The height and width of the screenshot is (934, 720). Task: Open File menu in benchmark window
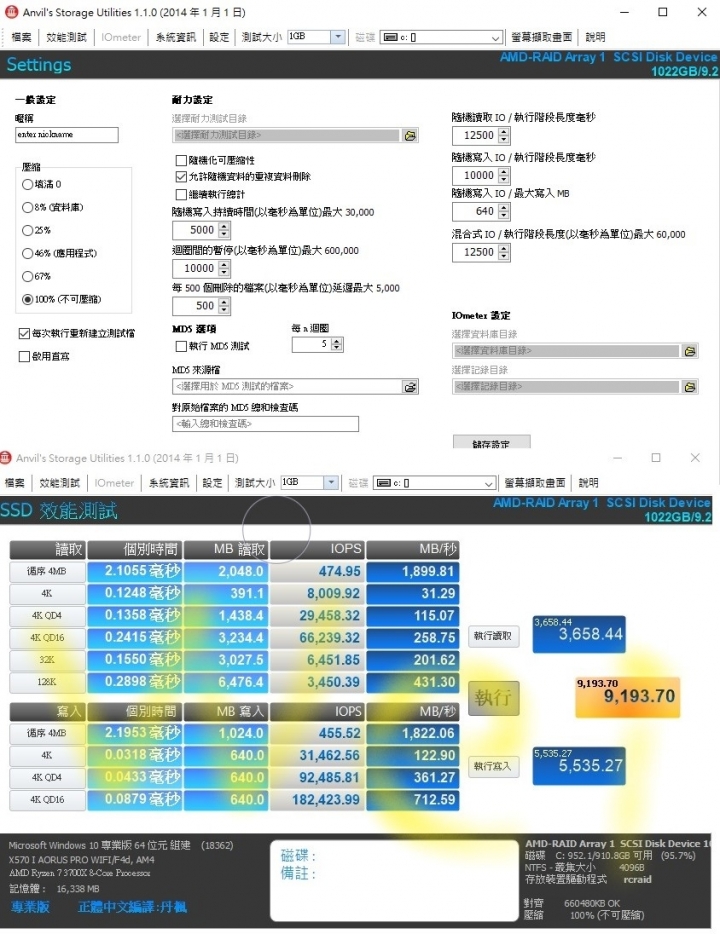pos(14,483)
